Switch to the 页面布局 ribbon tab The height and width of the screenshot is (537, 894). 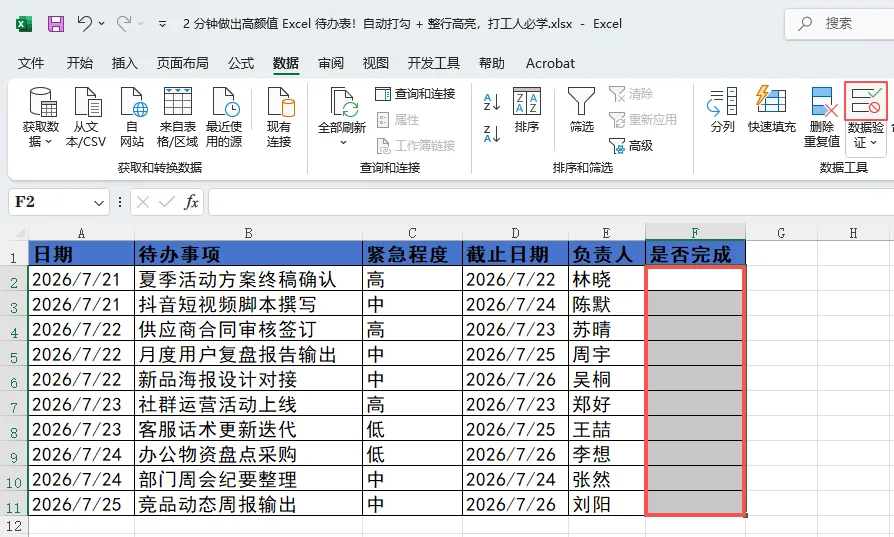coord(182,63)
